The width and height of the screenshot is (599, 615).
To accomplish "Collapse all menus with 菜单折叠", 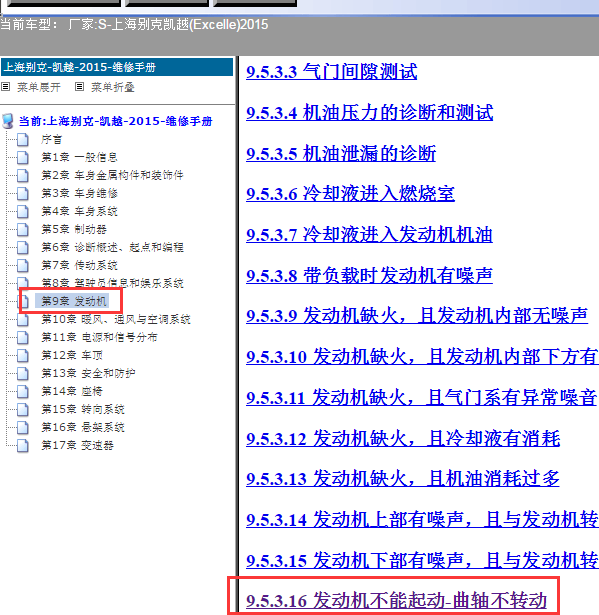I will click(113, 87).
